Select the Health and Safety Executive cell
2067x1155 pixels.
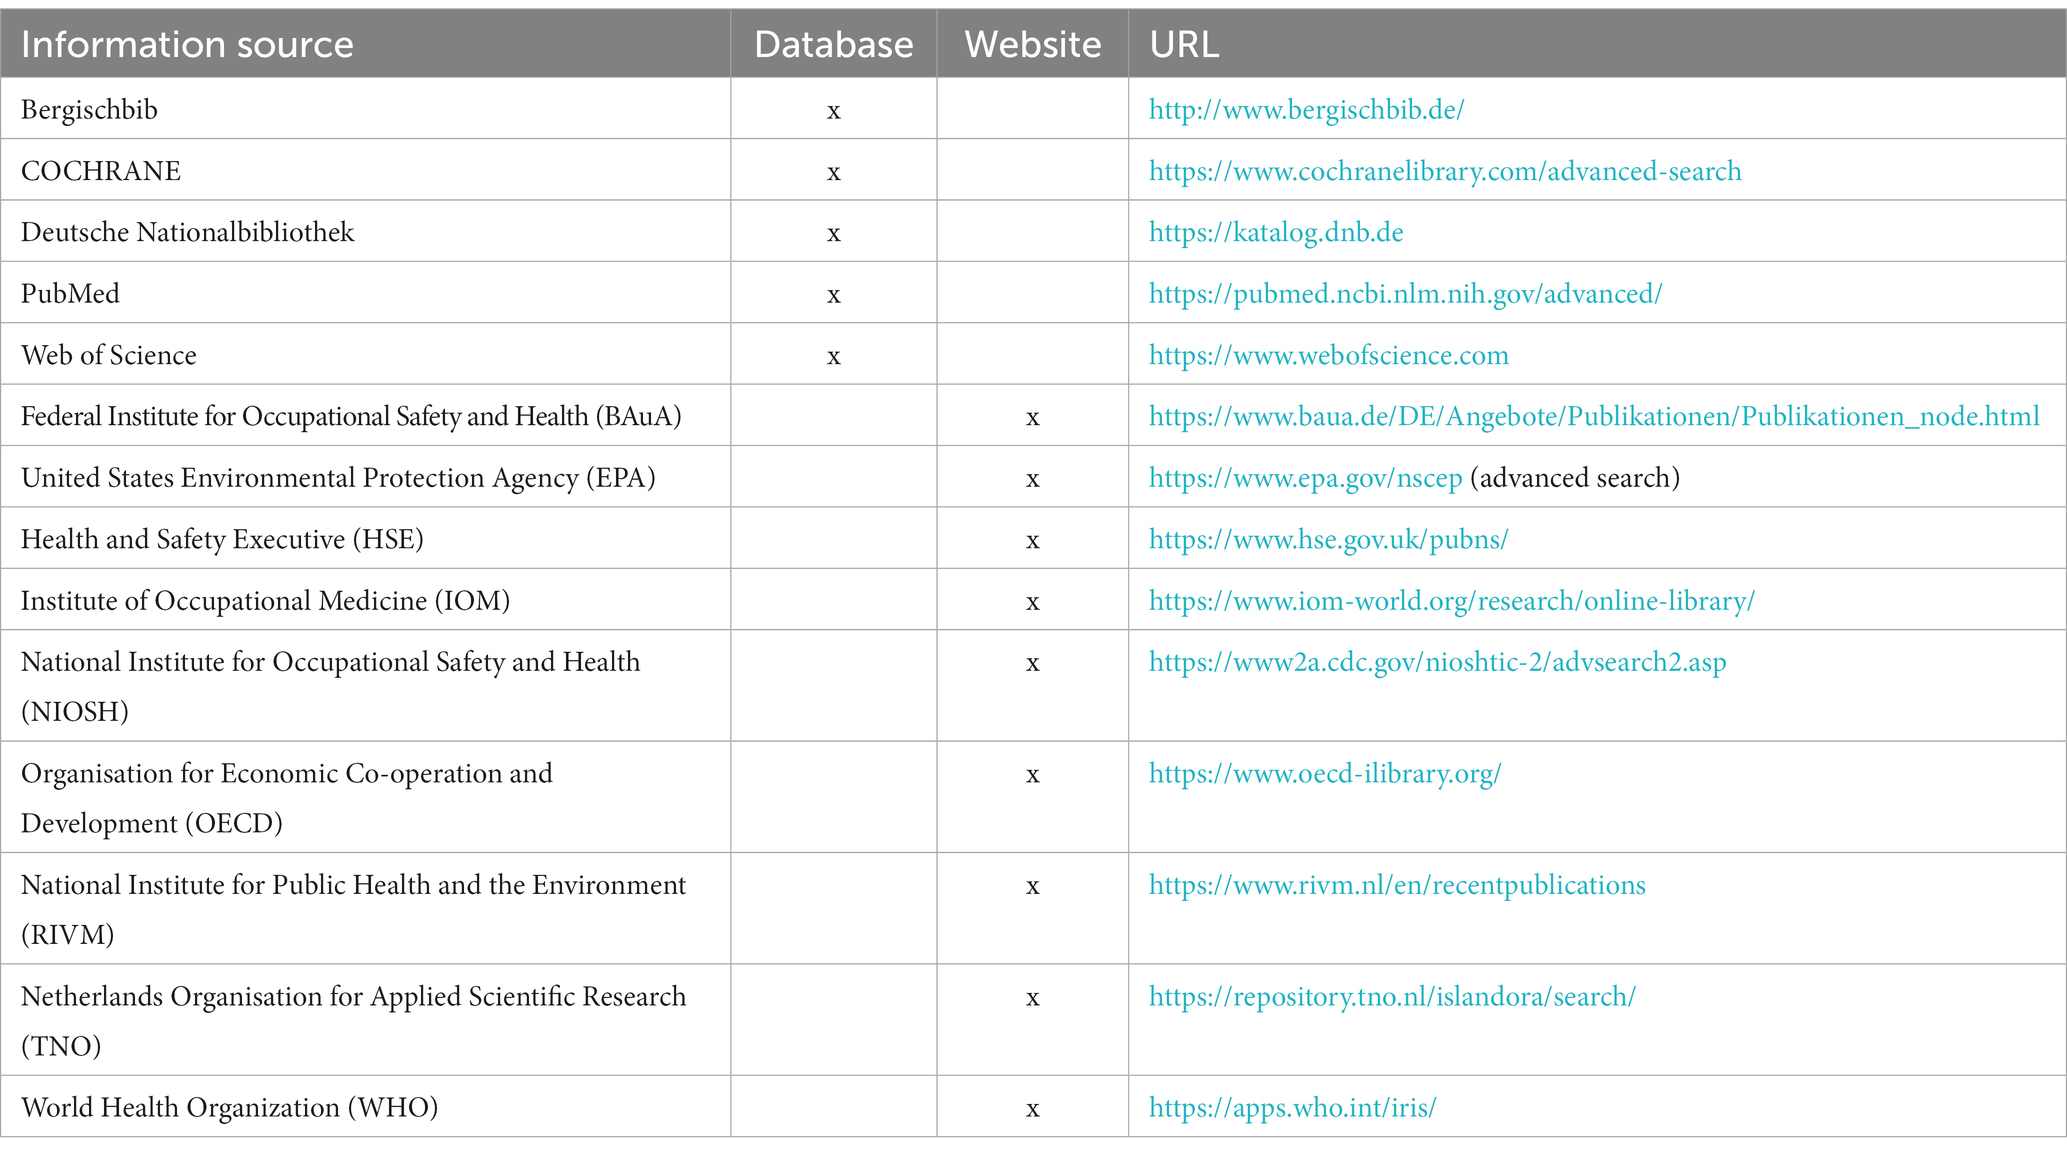click(365, 539)
